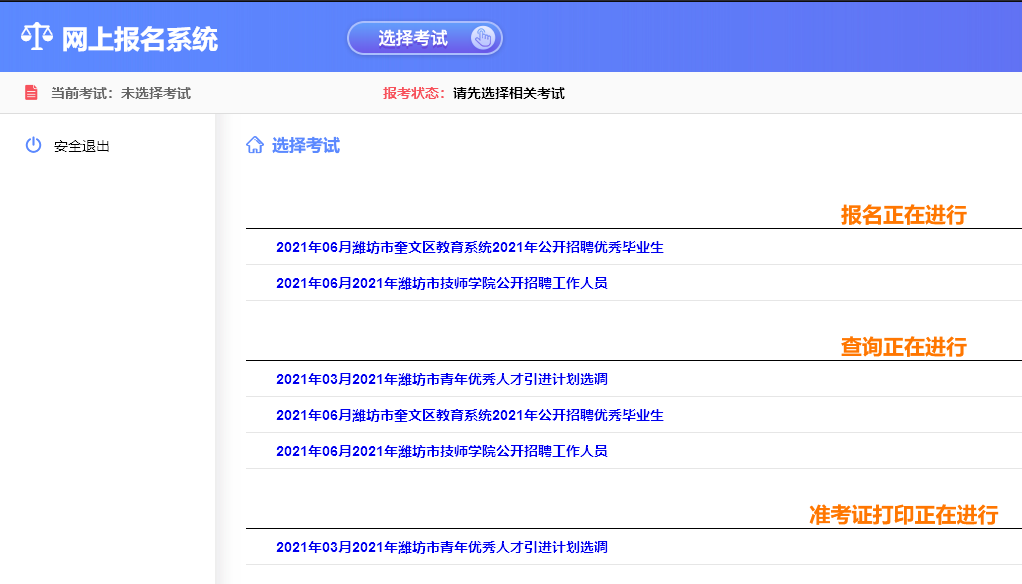Click the 准考证打印正在进行 section header
Screen dimensions: 1022x584
903,515
